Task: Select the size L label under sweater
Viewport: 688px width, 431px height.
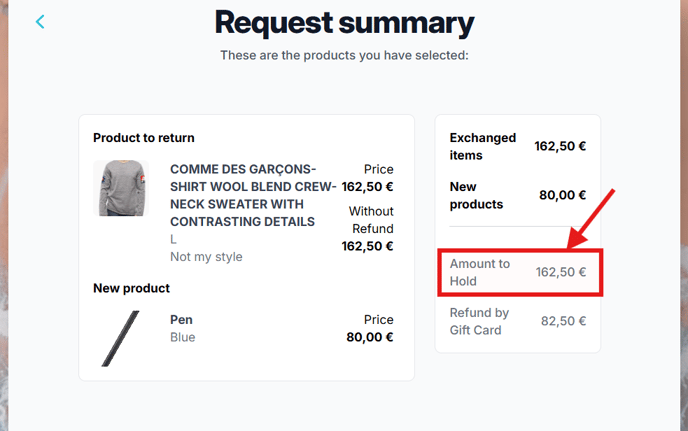Action: (173, 239)
